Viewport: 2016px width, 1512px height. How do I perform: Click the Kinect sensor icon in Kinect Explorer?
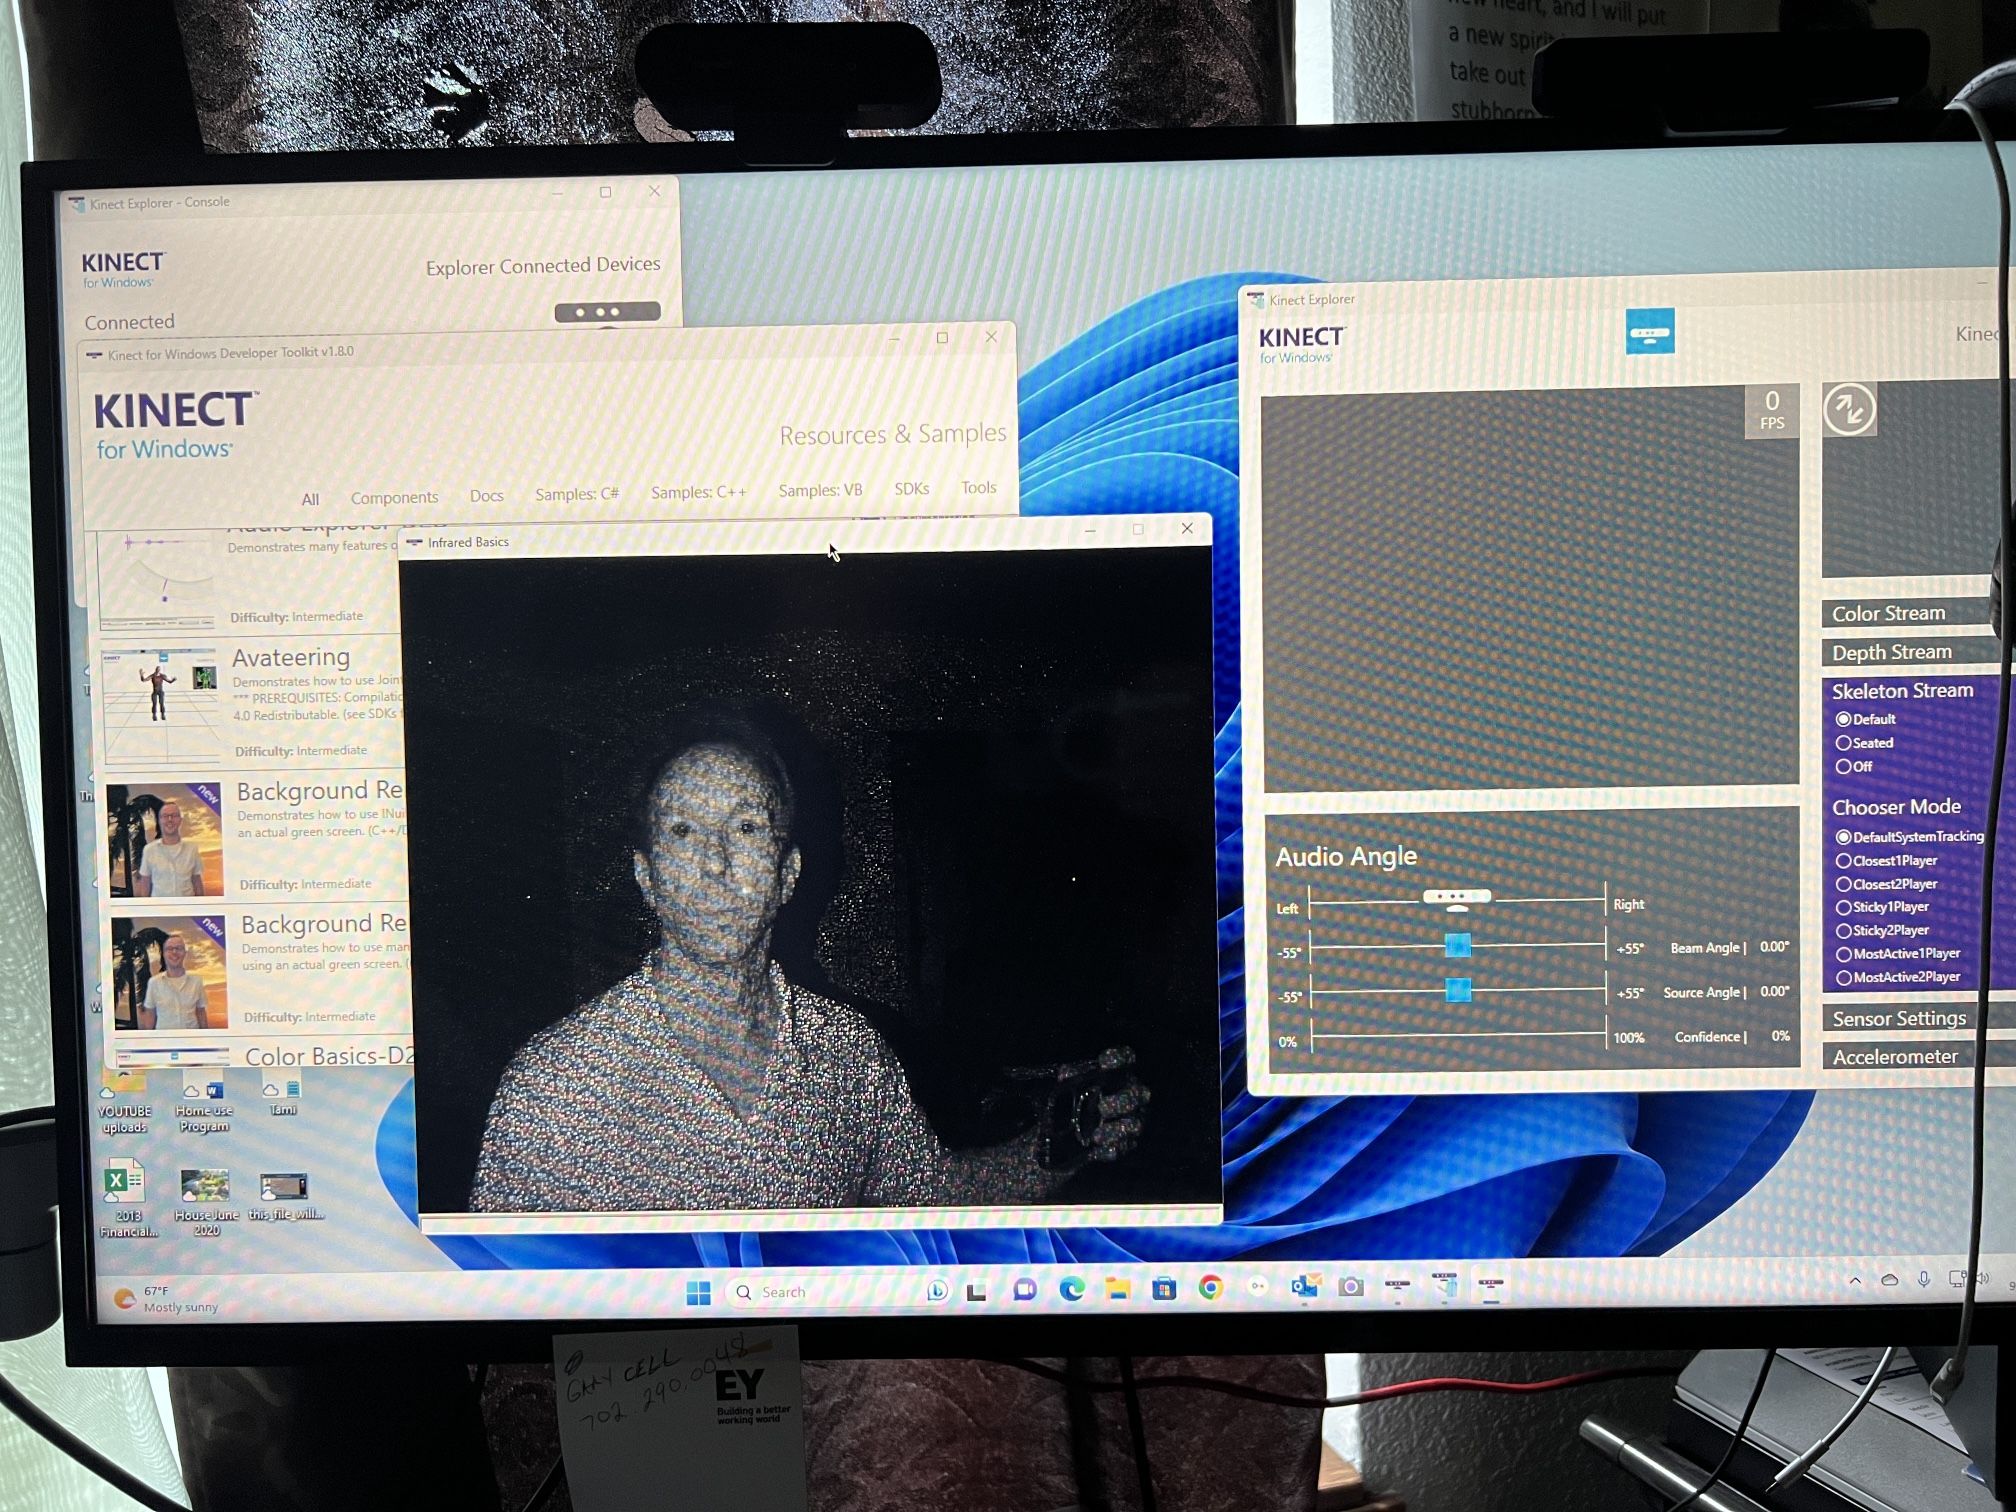[1649, 332]
